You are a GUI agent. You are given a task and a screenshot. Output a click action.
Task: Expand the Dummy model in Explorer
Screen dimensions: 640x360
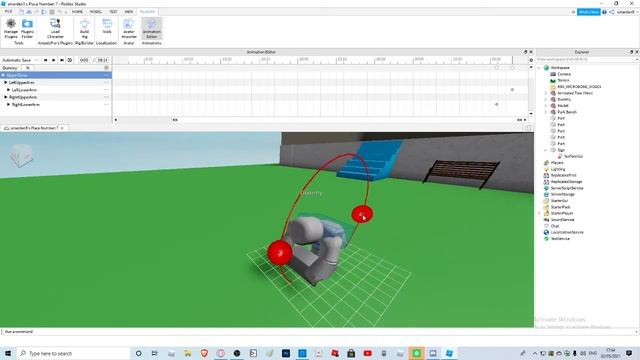(546, 99)
